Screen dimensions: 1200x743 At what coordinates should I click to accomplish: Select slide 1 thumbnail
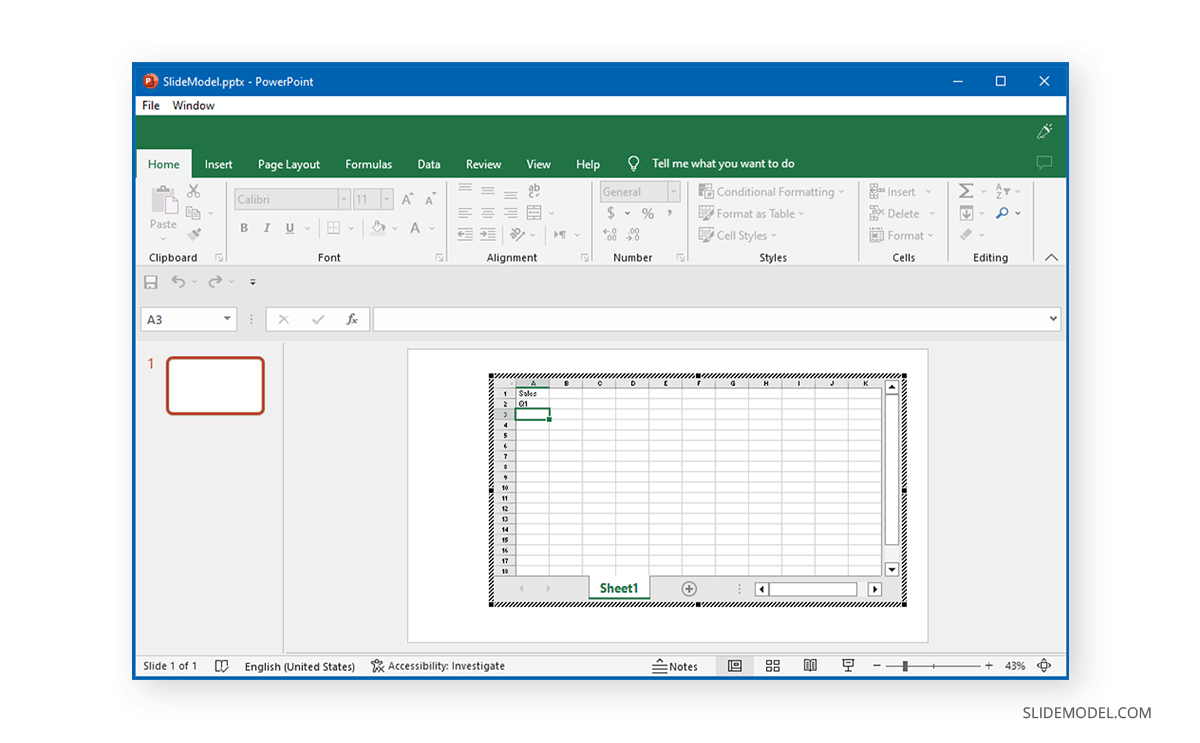point(215,385)
